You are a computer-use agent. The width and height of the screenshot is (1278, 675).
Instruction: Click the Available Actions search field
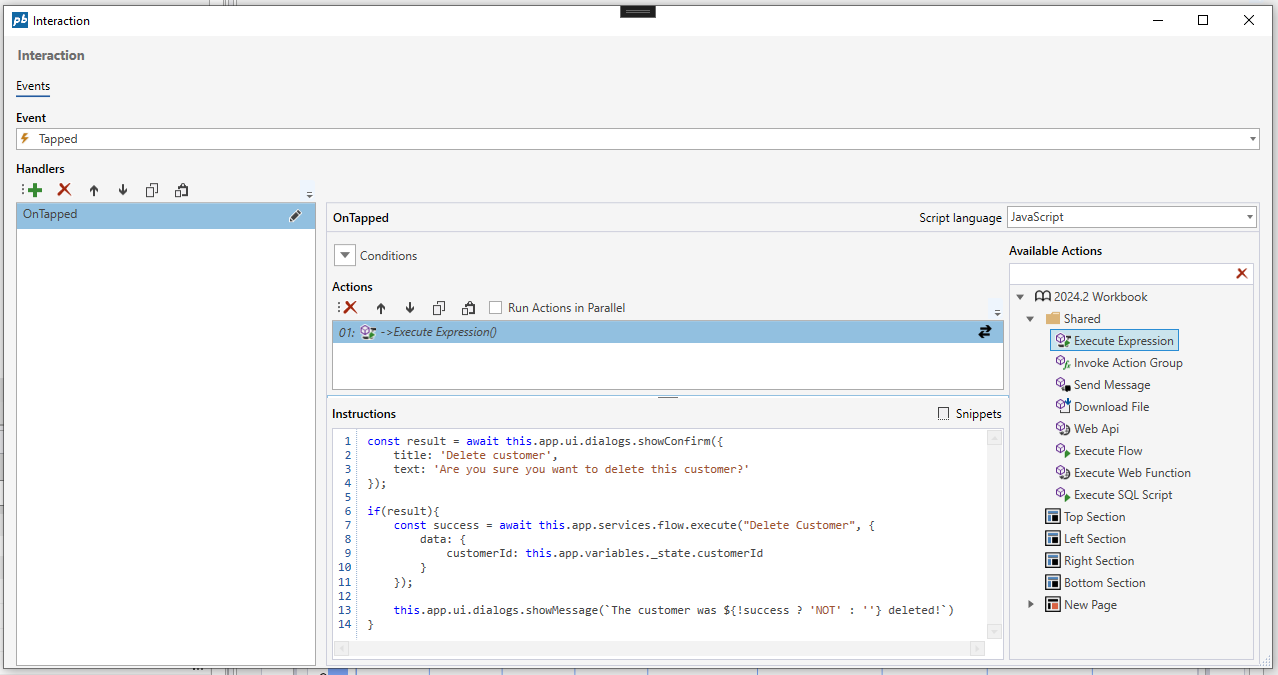[x=1118, y=274]
